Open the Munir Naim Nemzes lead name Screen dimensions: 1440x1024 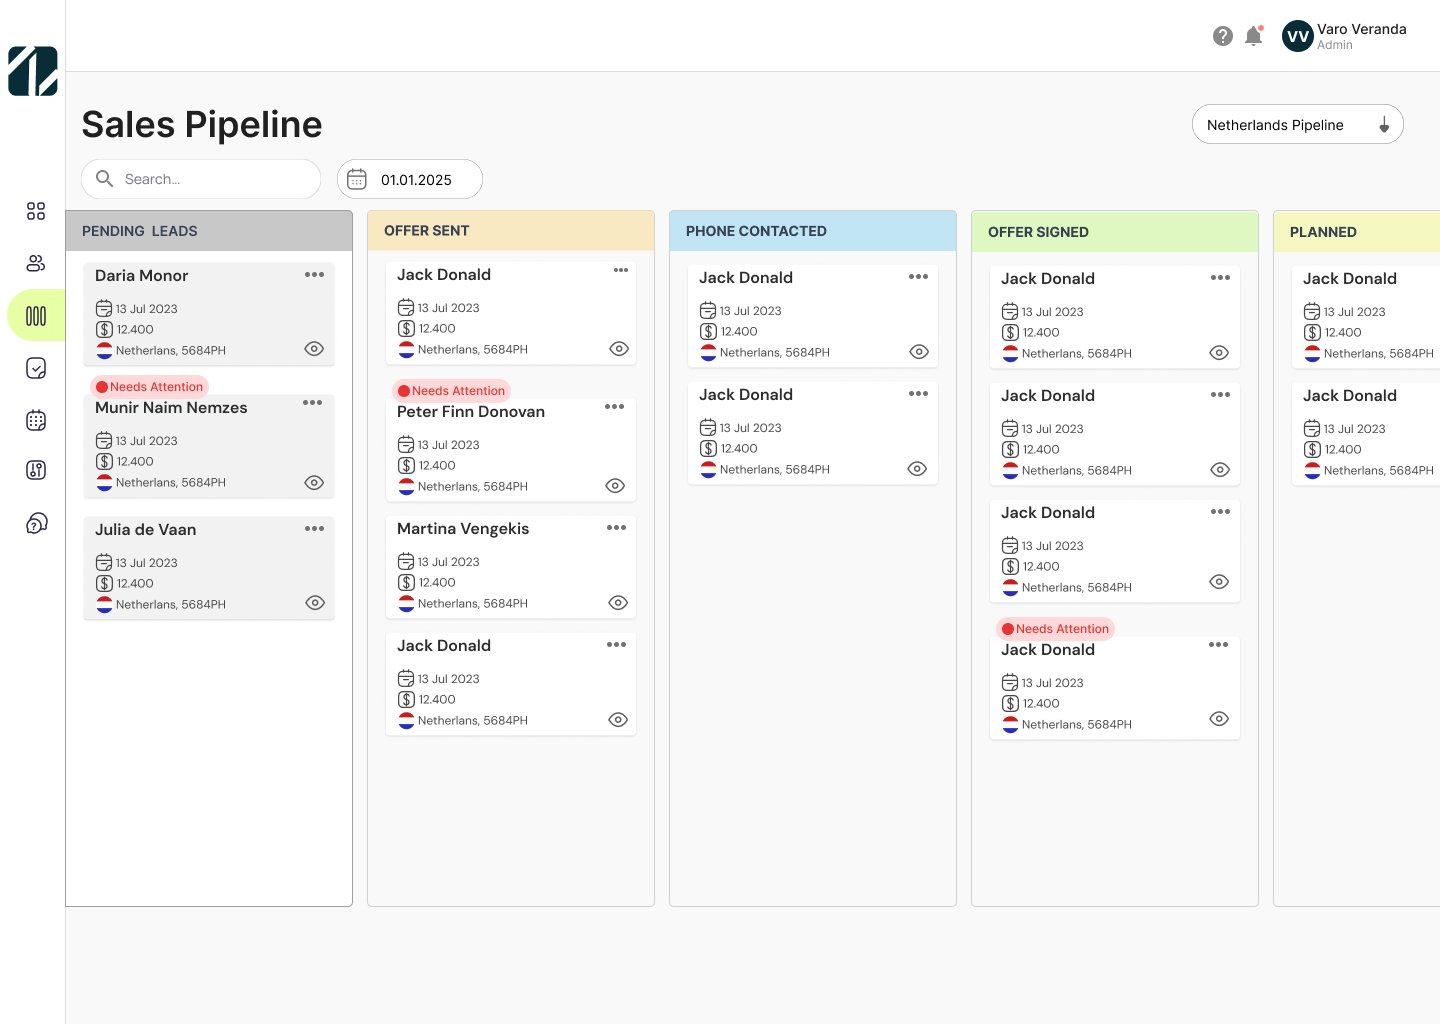(x=171, y=408)
